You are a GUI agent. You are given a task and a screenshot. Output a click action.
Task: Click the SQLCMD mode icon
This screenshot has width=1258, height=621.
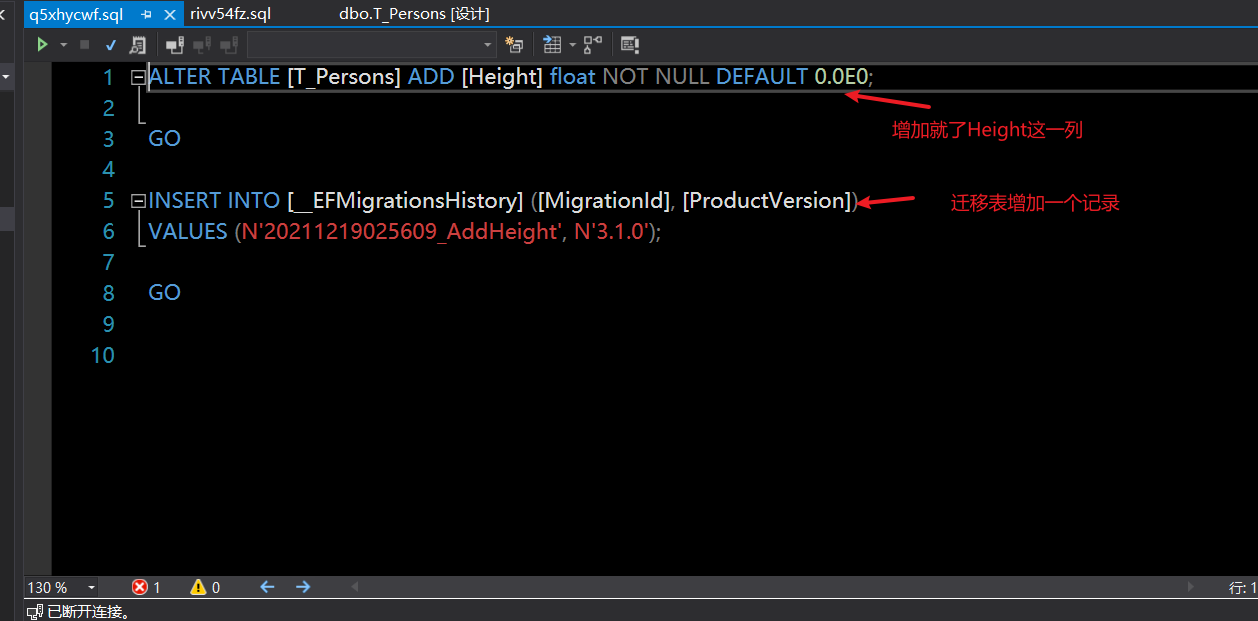pos(629,45)
